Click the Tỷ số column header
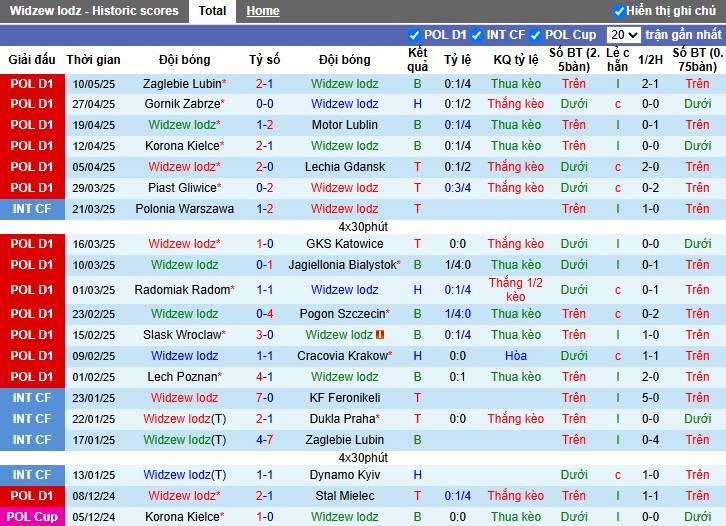This screenshot has width=726, height=526. point(264,59)
